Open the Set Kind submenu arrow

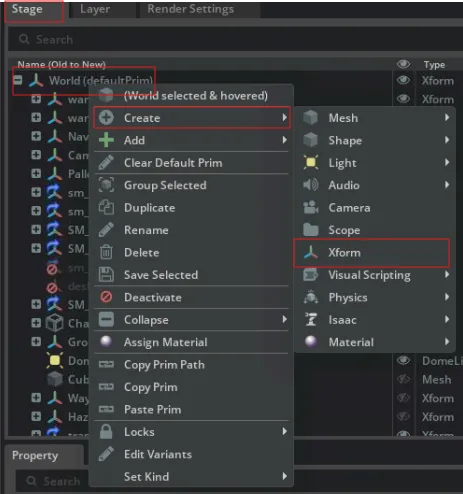coord(284,476)
